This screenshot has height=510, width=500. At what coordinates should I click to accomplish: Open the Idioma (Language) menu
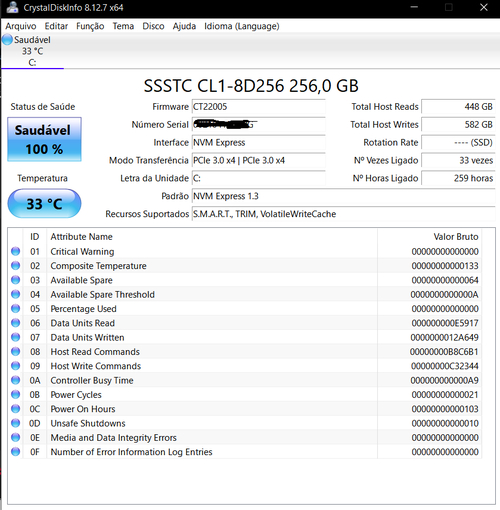pos(242,26)
